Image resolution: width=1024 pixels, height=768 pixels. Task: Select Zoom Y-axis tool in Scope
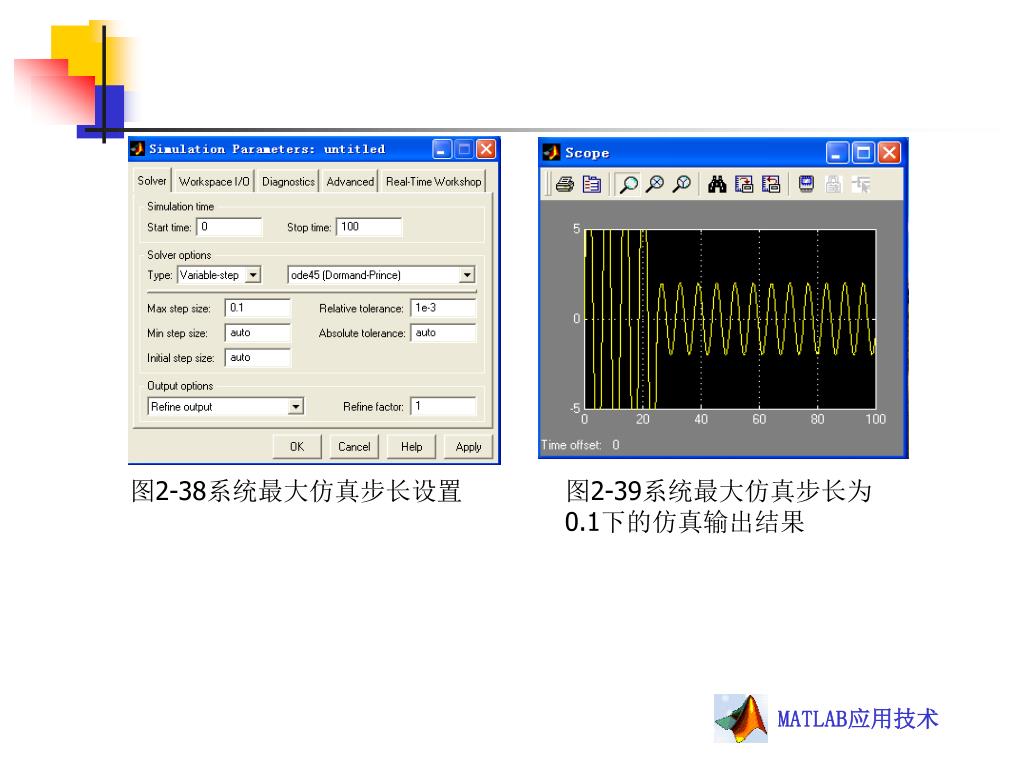pos(682,185)
